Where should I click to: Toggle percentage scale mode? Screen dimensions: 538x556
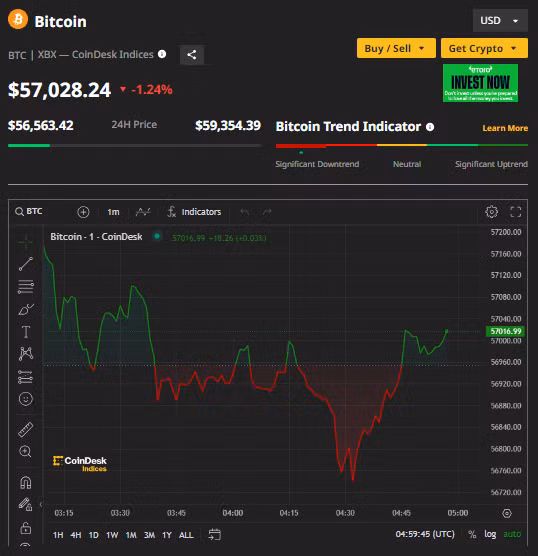472,534
